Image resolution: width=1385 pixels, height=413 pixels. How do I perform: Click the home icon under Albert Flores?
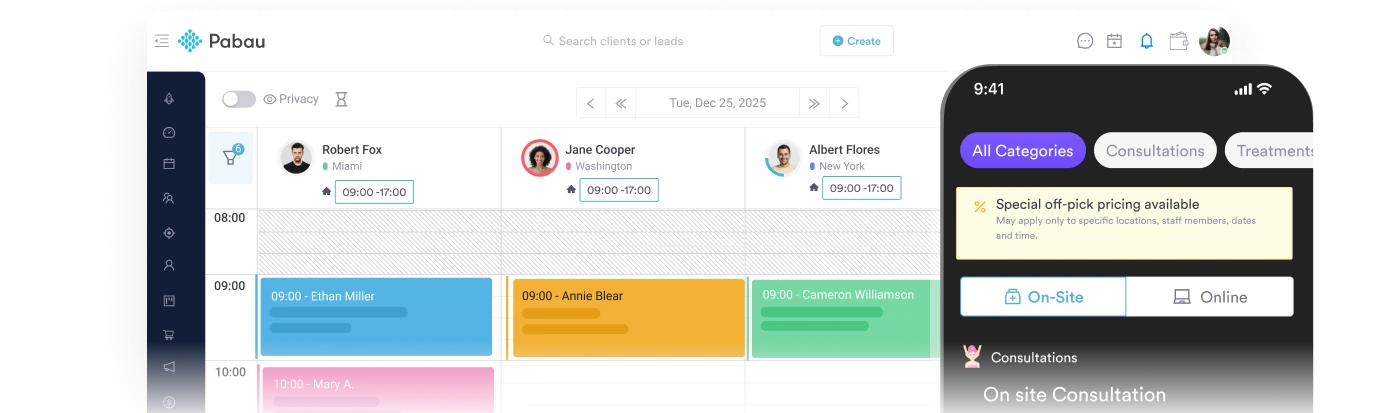[815, 188]
